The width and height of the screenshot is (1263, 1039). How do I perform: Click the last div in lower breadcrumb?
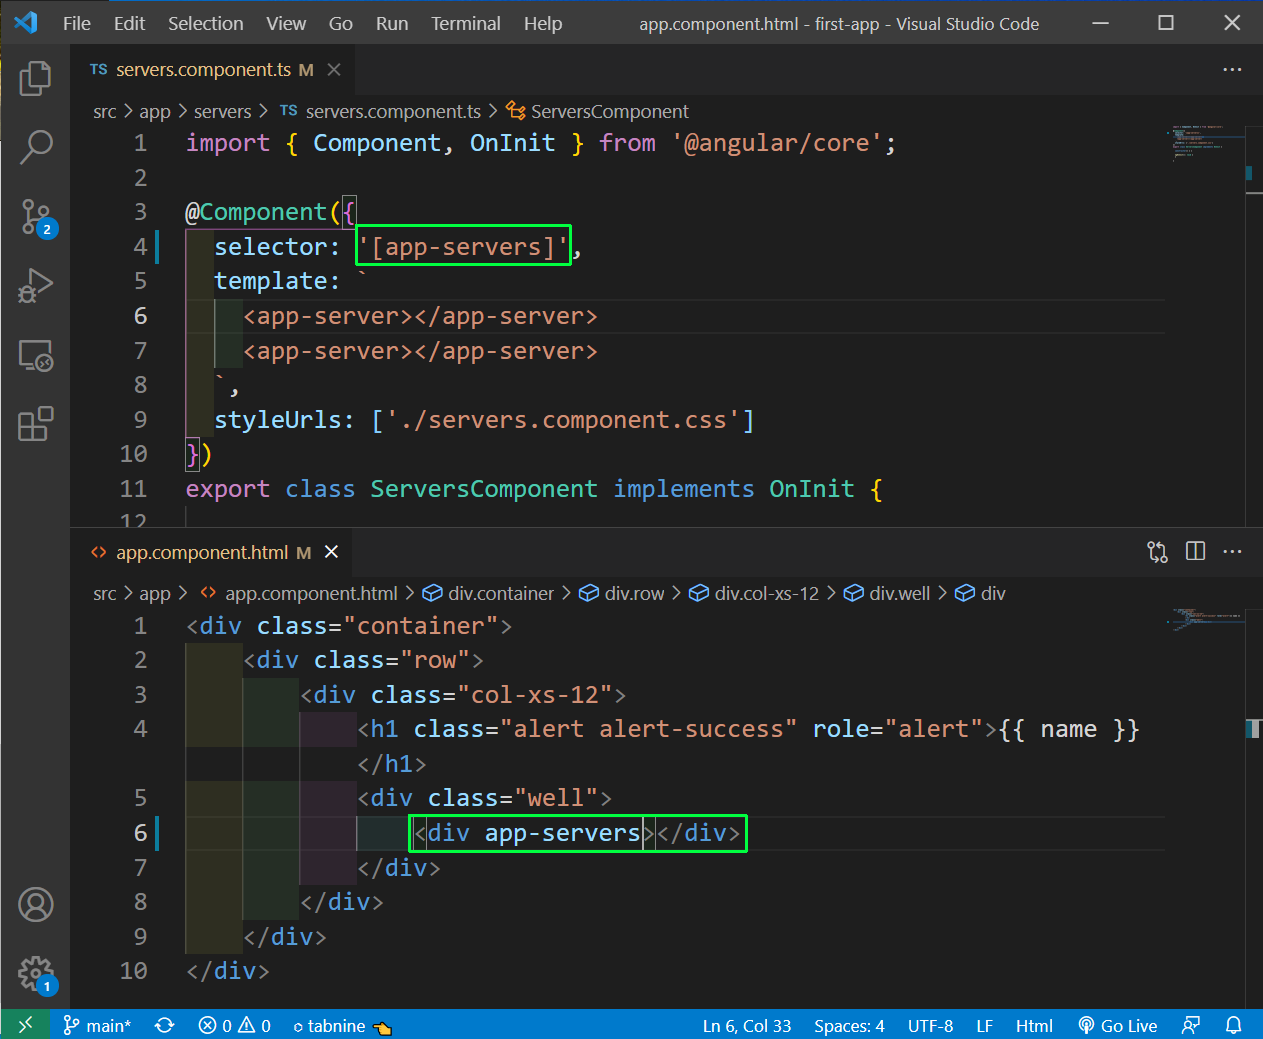pyautogui.click(x=981, y=593)
